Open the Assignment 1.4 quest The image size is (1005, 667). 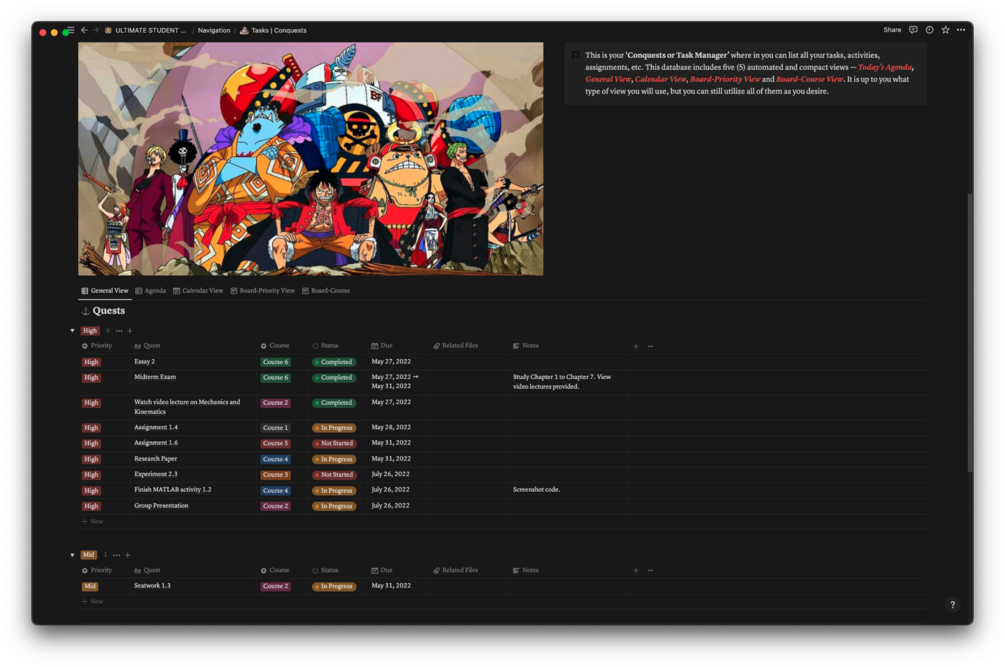(x=156, y=427)
